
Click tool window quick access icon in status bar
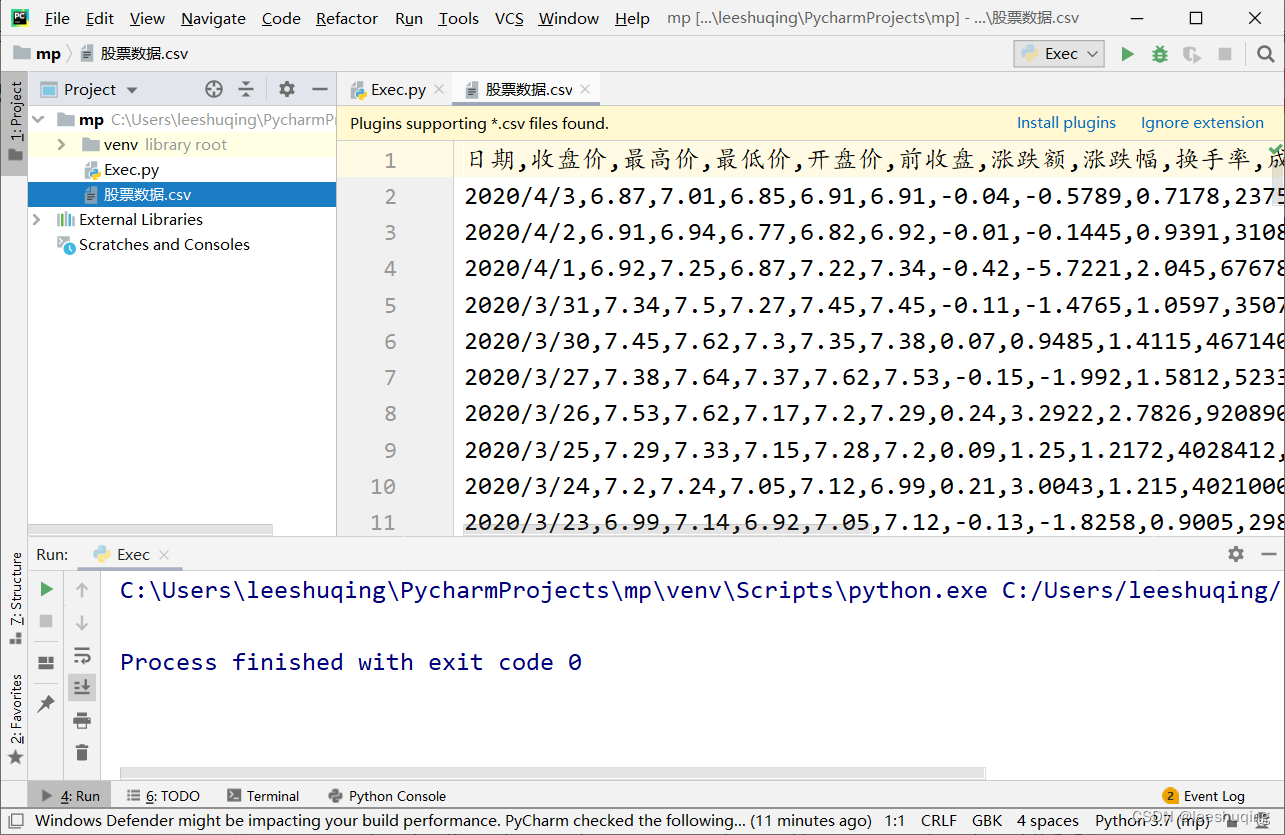coord(14,820)
